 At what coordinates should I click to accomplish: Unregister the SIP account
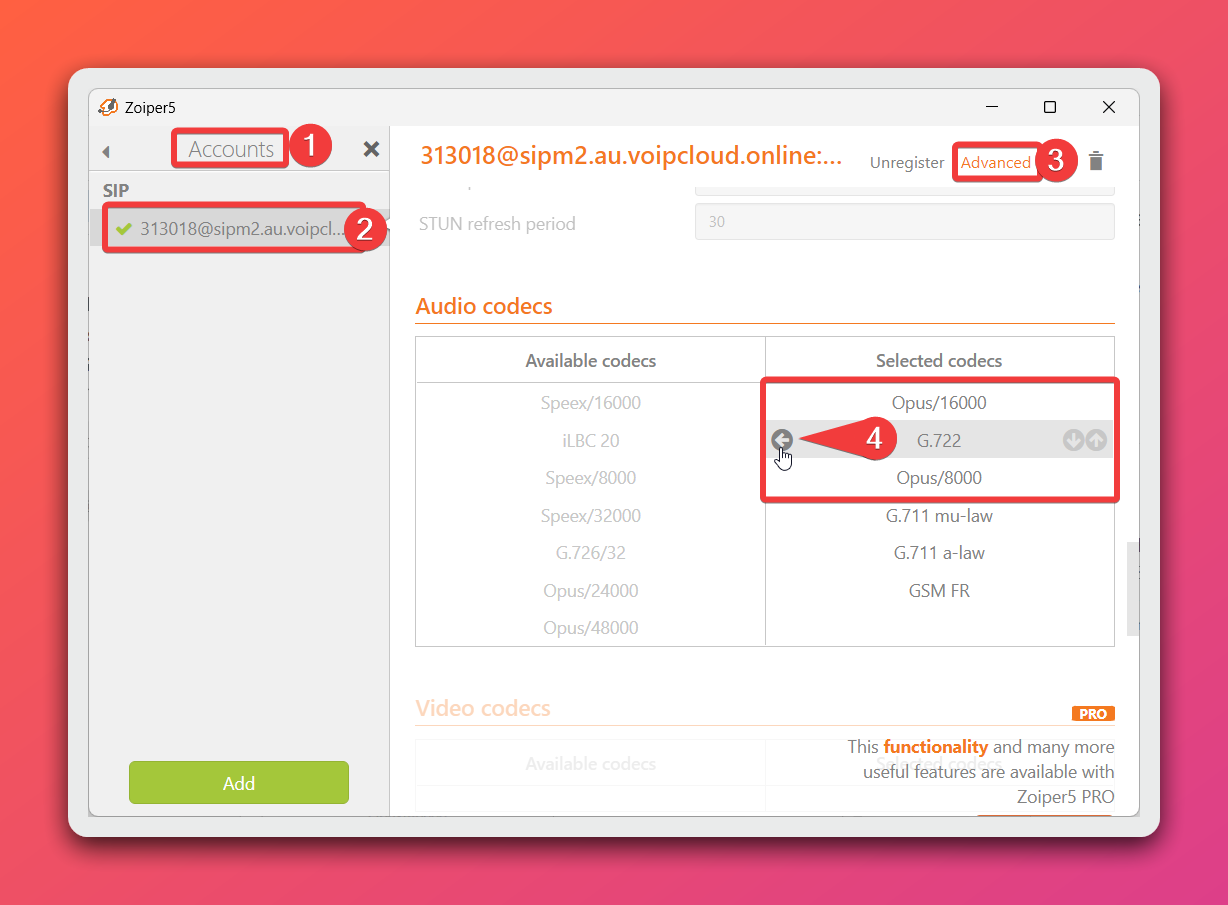907,162
